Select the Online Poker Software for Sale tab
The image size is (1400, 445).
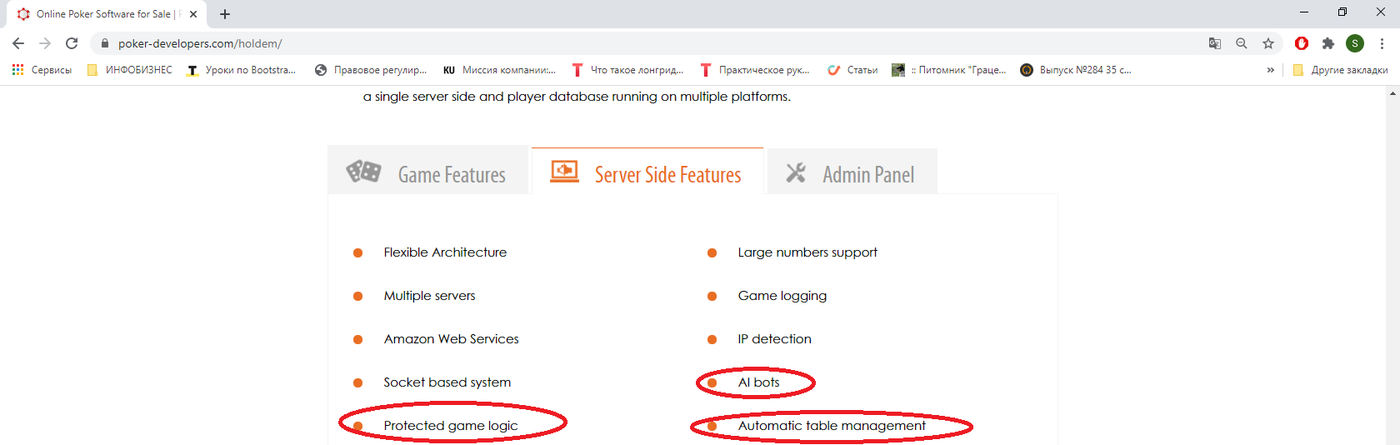coord(108,14)
